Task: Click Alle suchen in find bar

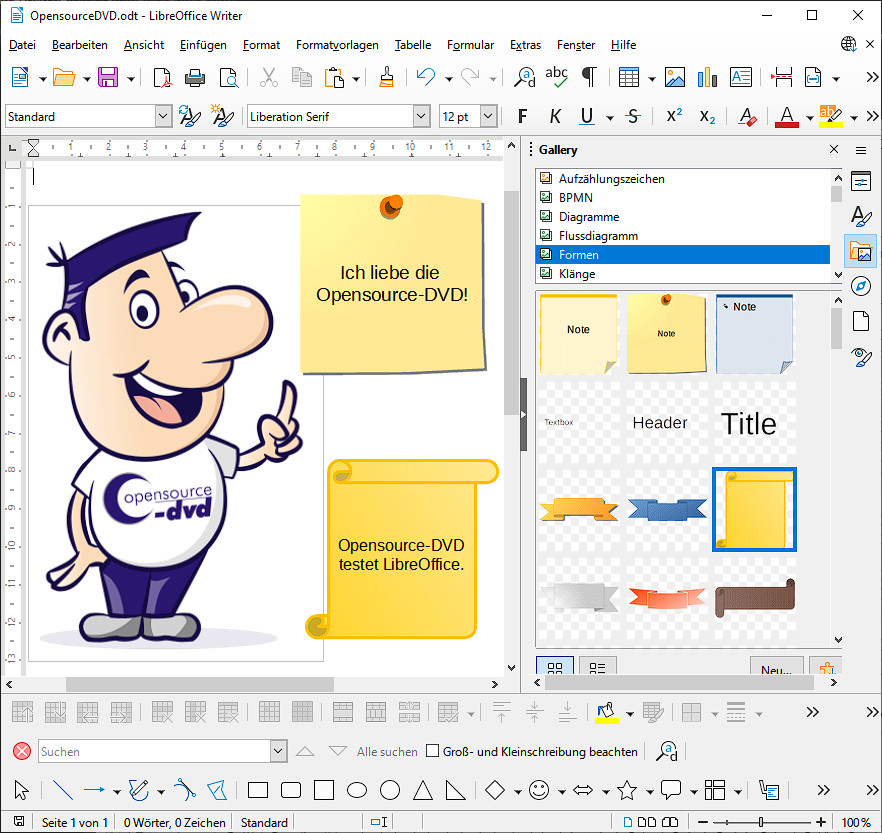Action: pyautogui.click(x=387, y=751)
